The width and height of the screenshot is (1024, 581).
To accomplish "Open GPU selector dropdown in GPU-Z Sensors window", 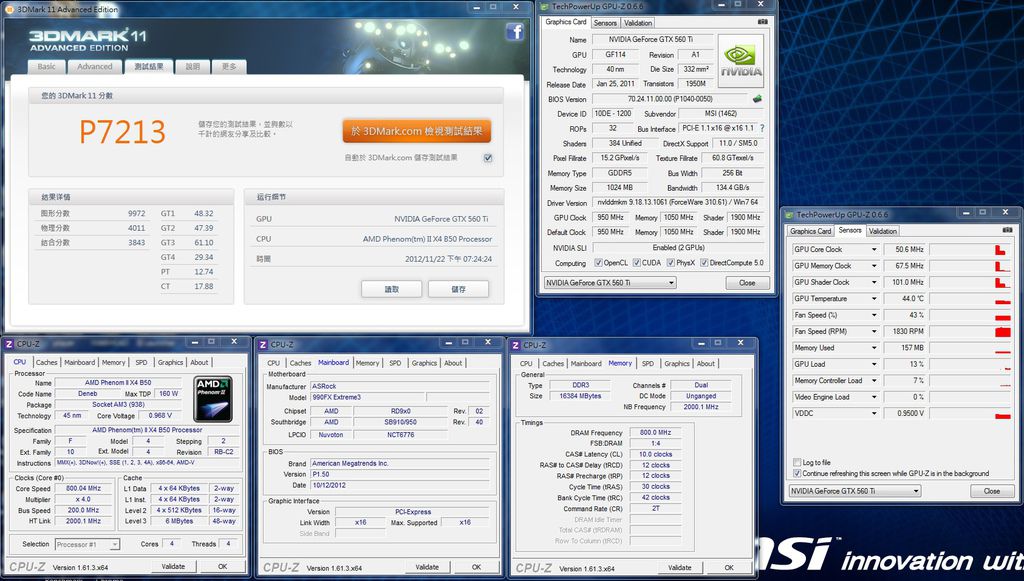I will [x=855, y=491].
